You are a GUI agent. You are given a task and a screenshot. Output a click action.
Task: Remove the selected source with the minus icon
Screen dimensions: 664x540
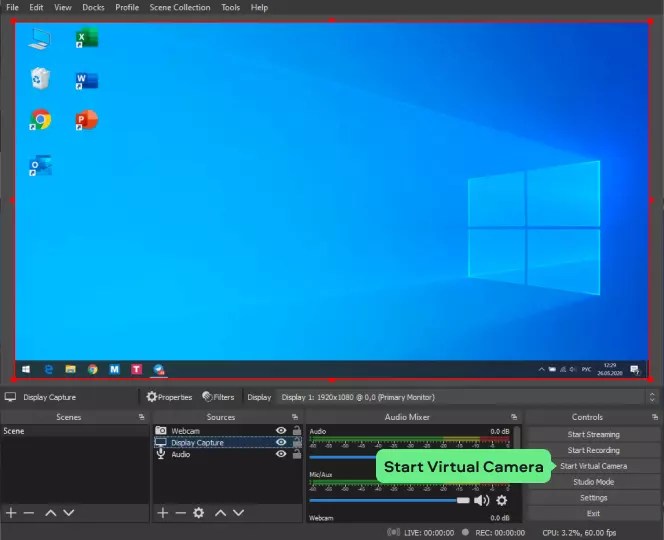[180, 513]
